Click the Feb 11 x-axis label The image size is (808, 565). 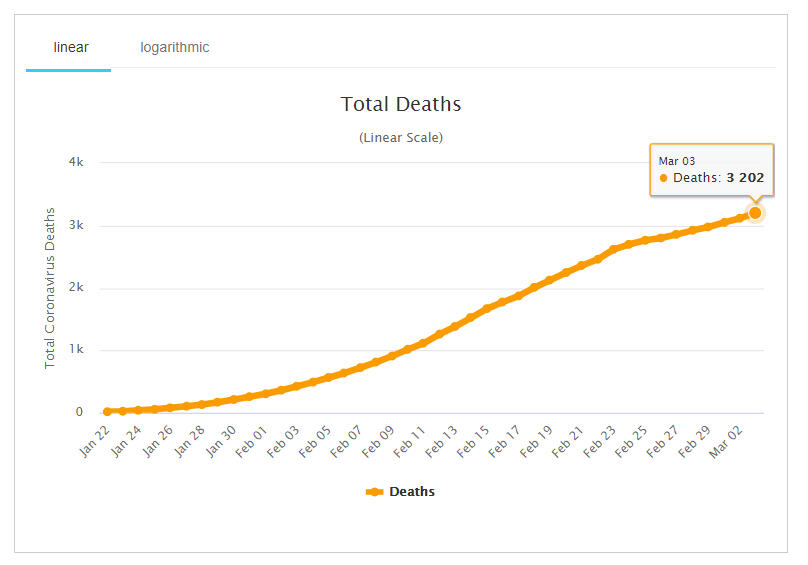pyautogui.click(x=413, y=438)
